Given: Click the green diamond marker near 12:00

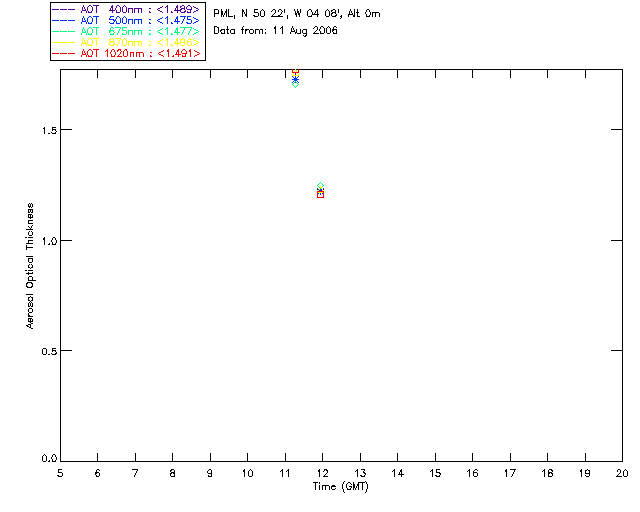Looking at the screenshot, I should (x=320, y=186).
